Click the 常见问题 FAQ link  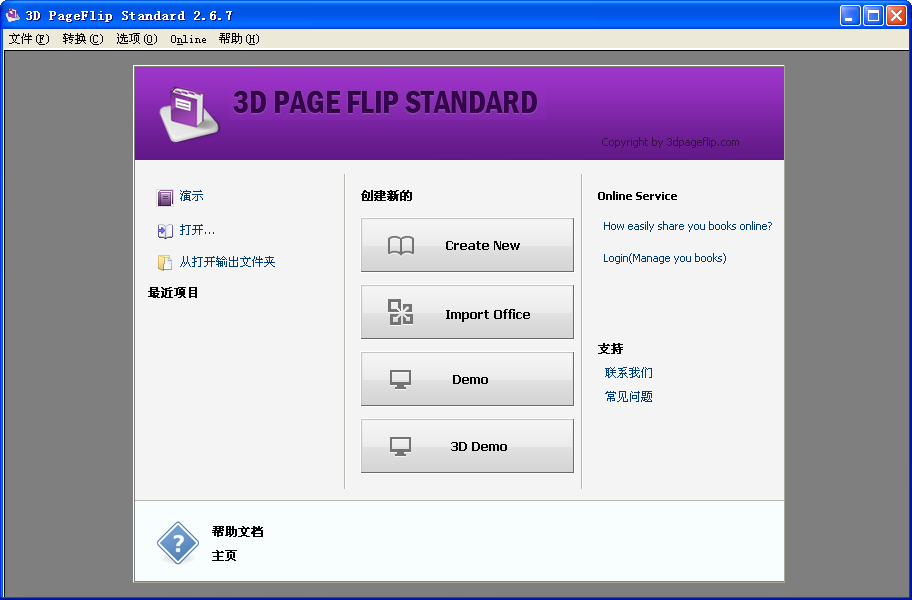pyautogui.click(x=629, y=397)
